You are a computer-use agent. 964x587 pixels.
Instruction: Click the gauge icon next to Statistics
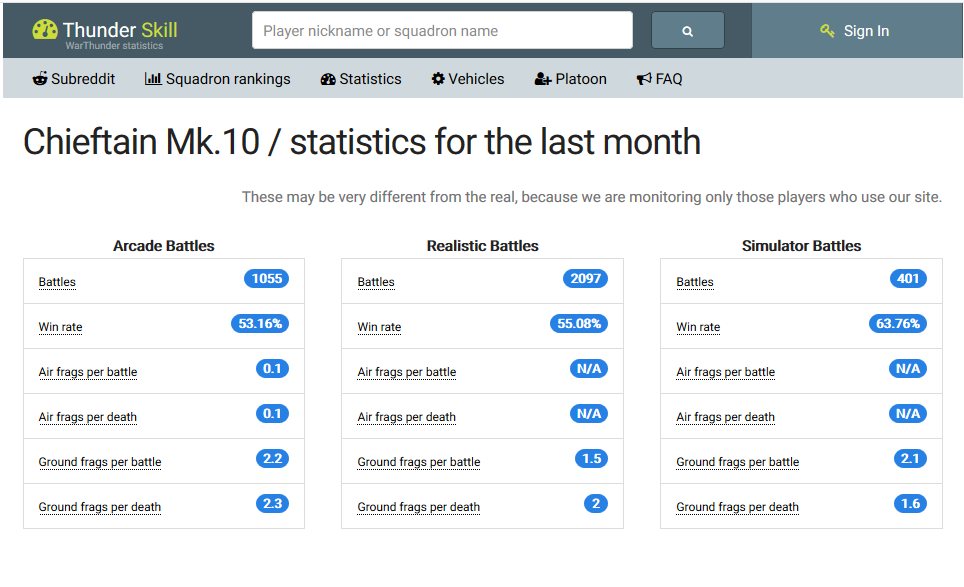pos(328,79)
